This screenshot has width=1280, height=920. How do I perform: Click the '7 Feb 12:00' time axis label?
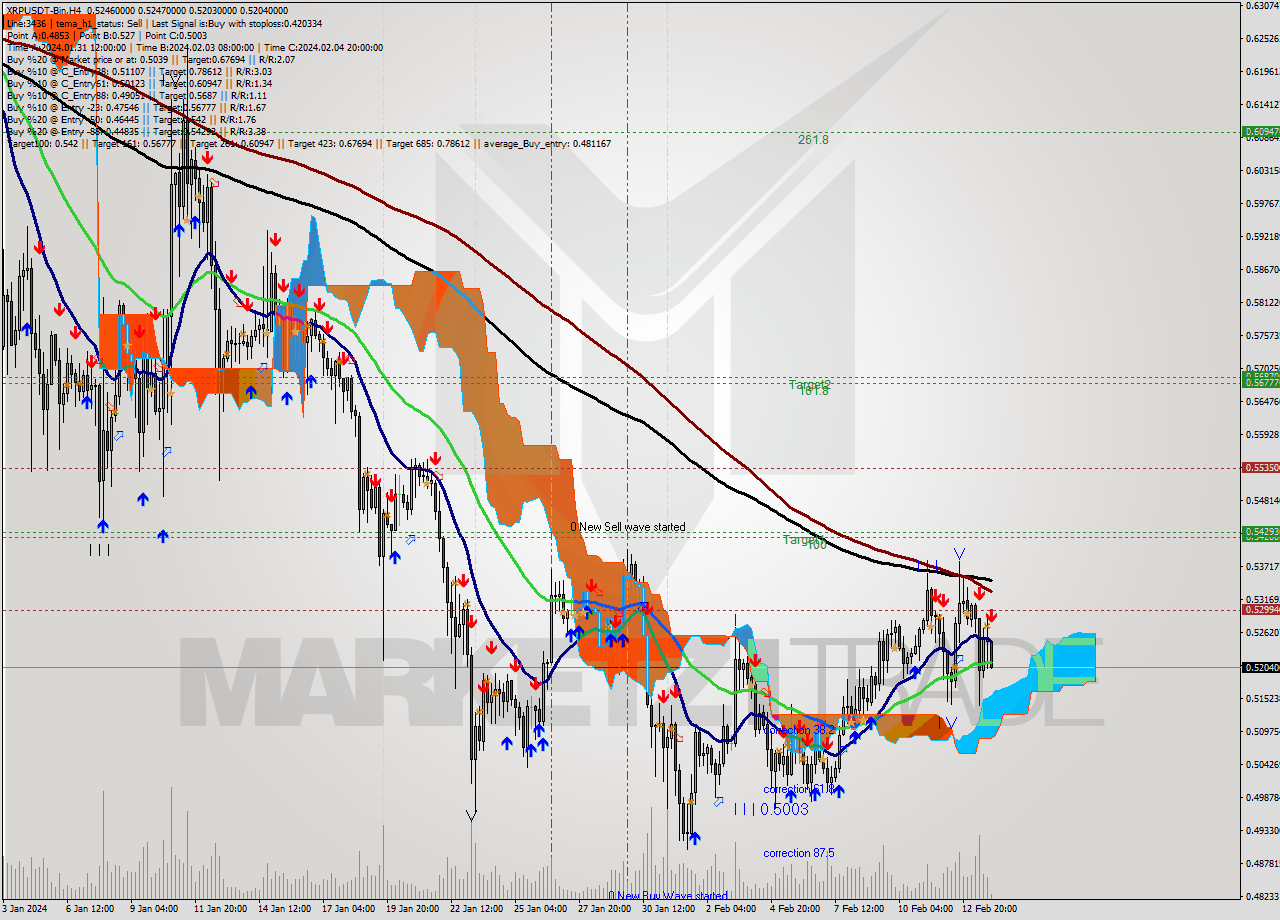pyautogui.click(x=858, y=909)
